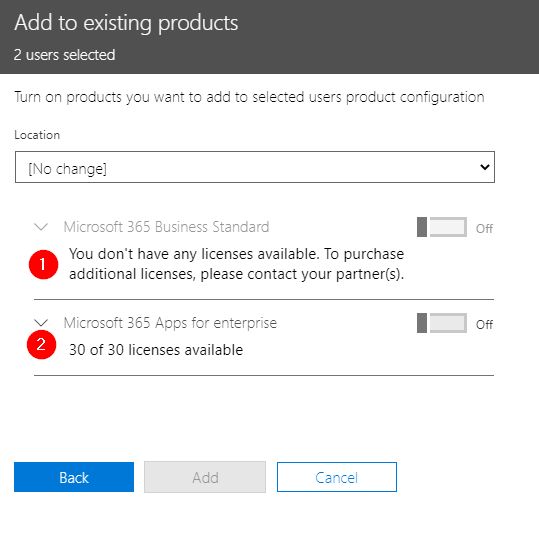Enable Microsoft 365 Apps for enterprise switch

click(442, 323)
